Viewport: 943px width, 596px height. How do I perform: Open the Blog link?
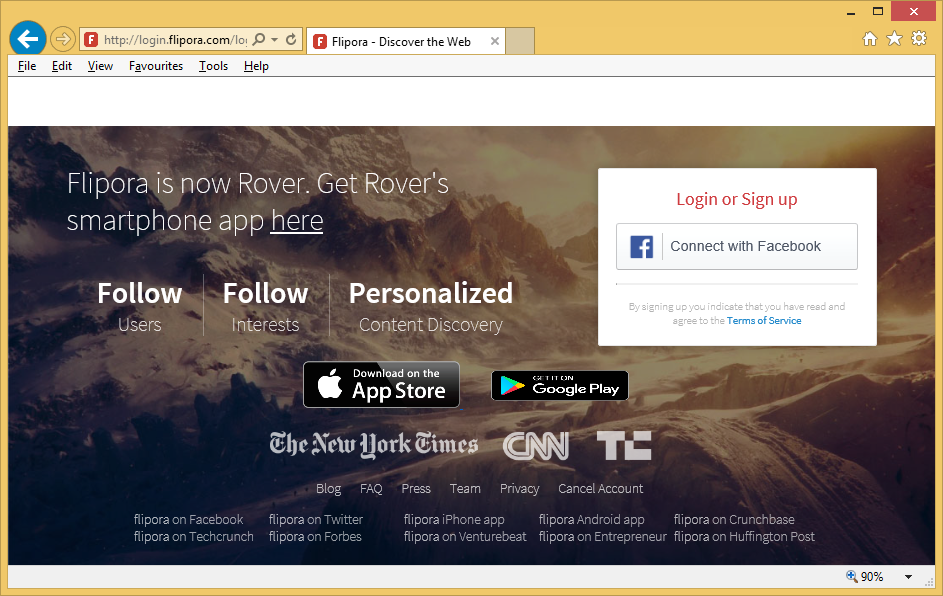point(328,489)
